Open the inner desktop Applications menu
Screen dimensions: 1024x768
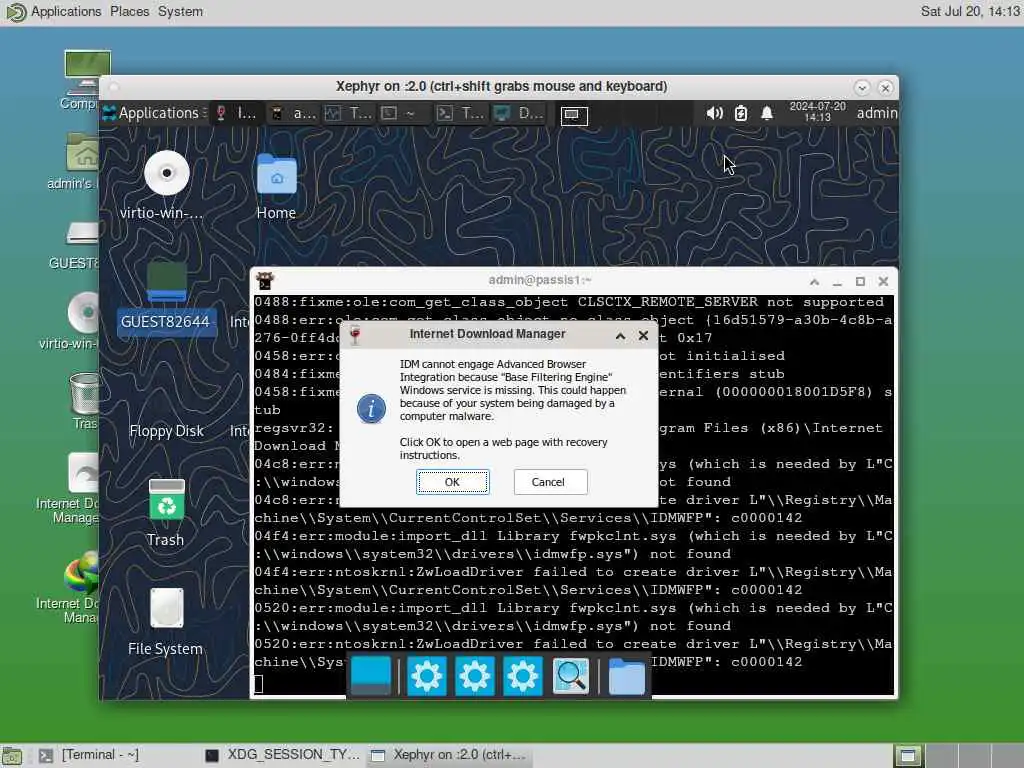[154, 113]
